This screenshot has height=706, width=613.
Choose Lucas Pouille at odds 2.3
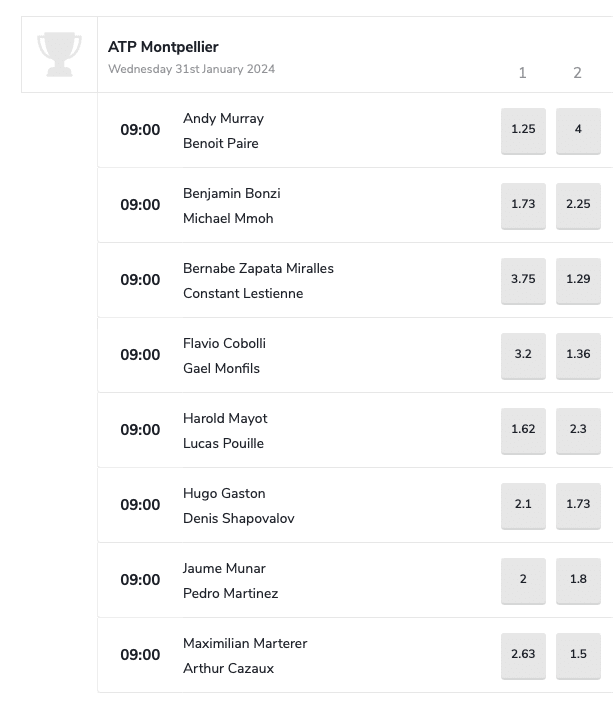[x=578, y=431]
